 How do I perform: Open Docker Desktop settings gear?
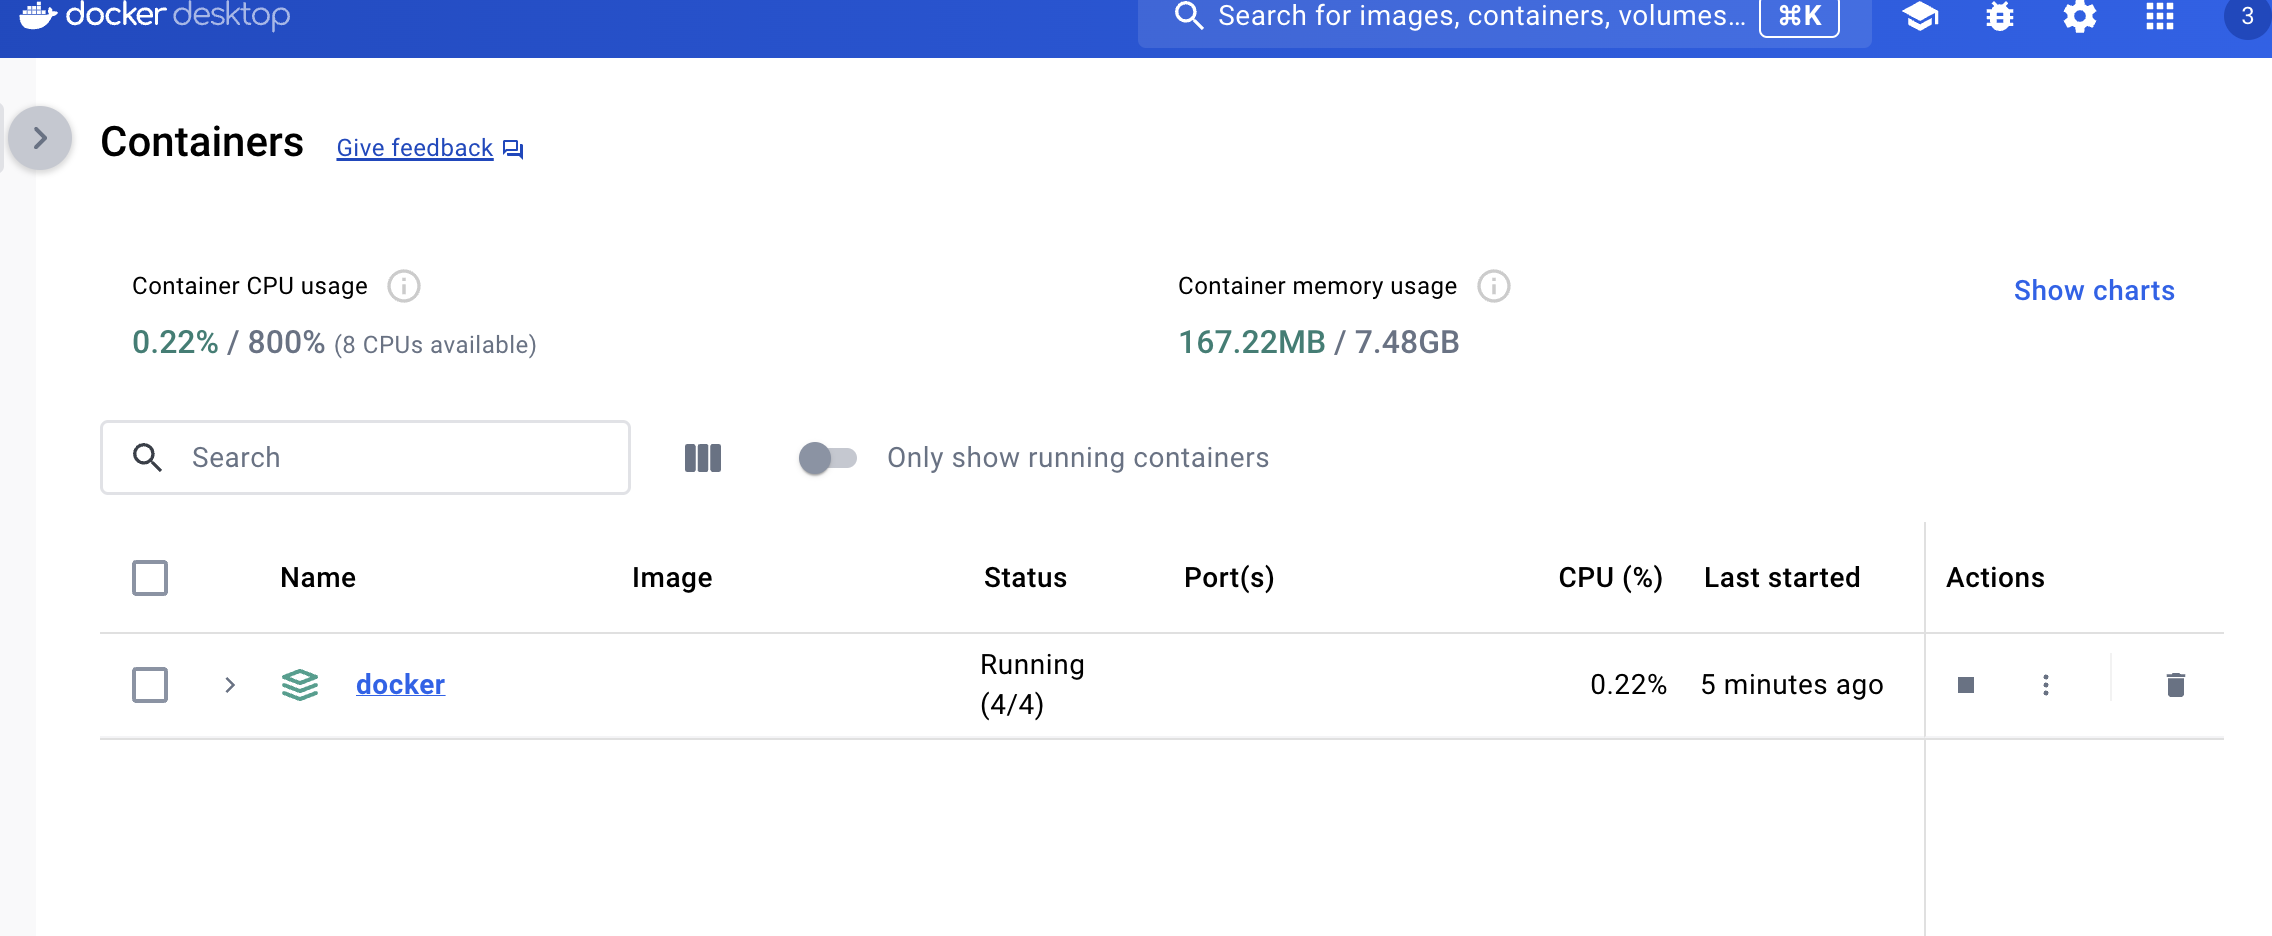click(x=2080, y=16)
